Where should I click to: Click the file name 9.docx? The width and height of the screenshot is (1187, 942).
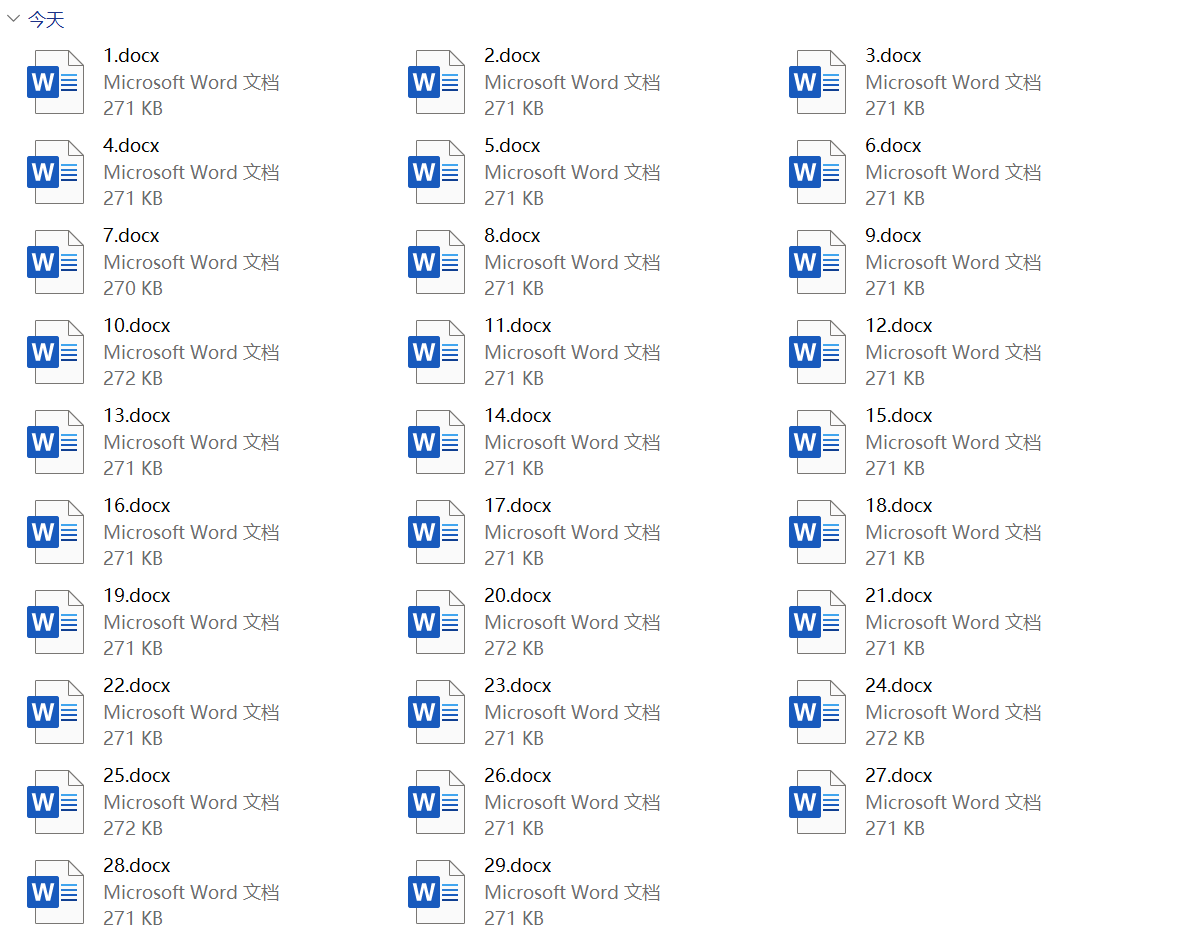893,236
